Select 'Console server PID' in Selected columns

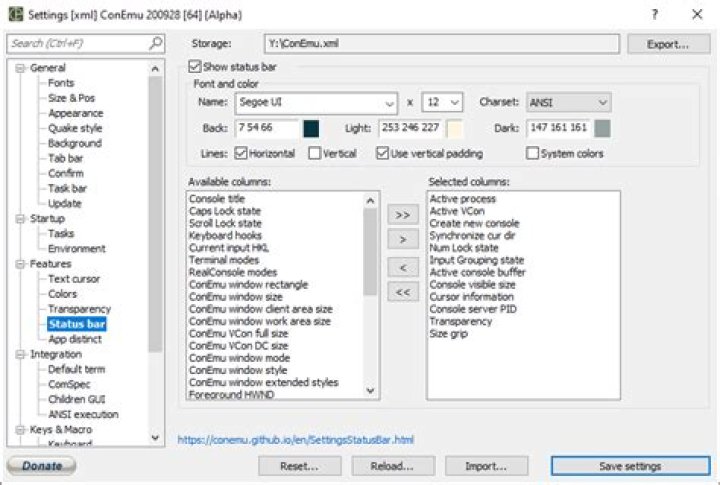point(473,309)
